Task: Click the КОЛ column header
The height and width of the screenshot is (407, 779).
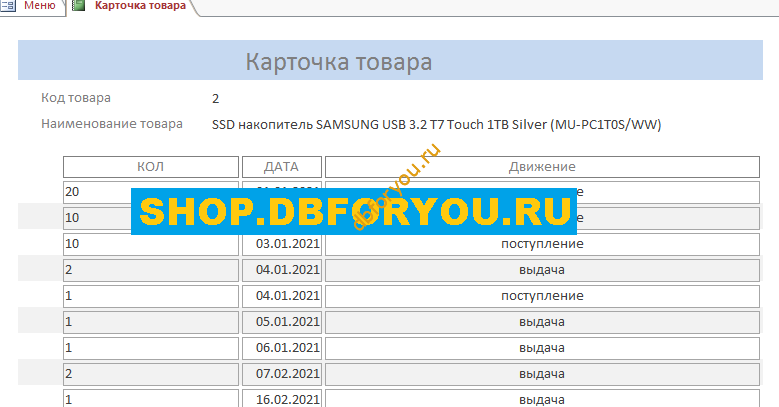Action: tap(151, 167)
